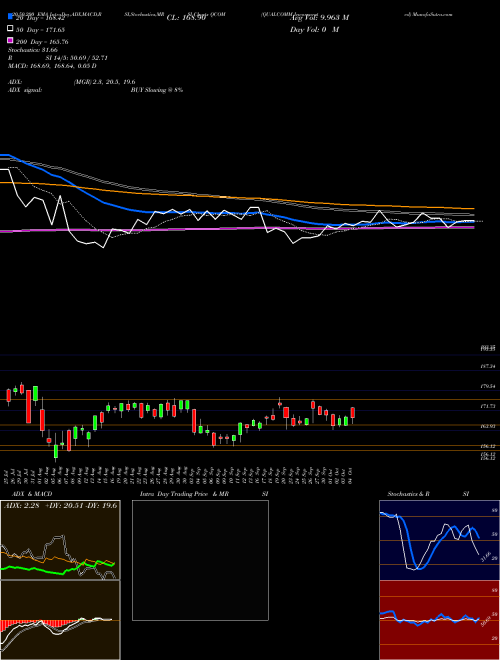Click the 'Stochastics & R SI' panel title
This screenshot has width=500, height=660.
coord(428,494)
